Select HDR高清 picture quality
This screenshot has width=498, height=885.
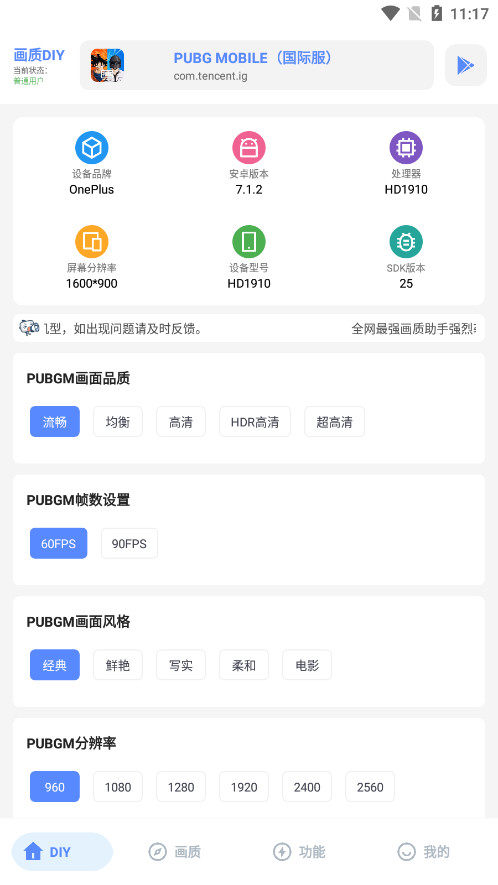click(255, 422)
